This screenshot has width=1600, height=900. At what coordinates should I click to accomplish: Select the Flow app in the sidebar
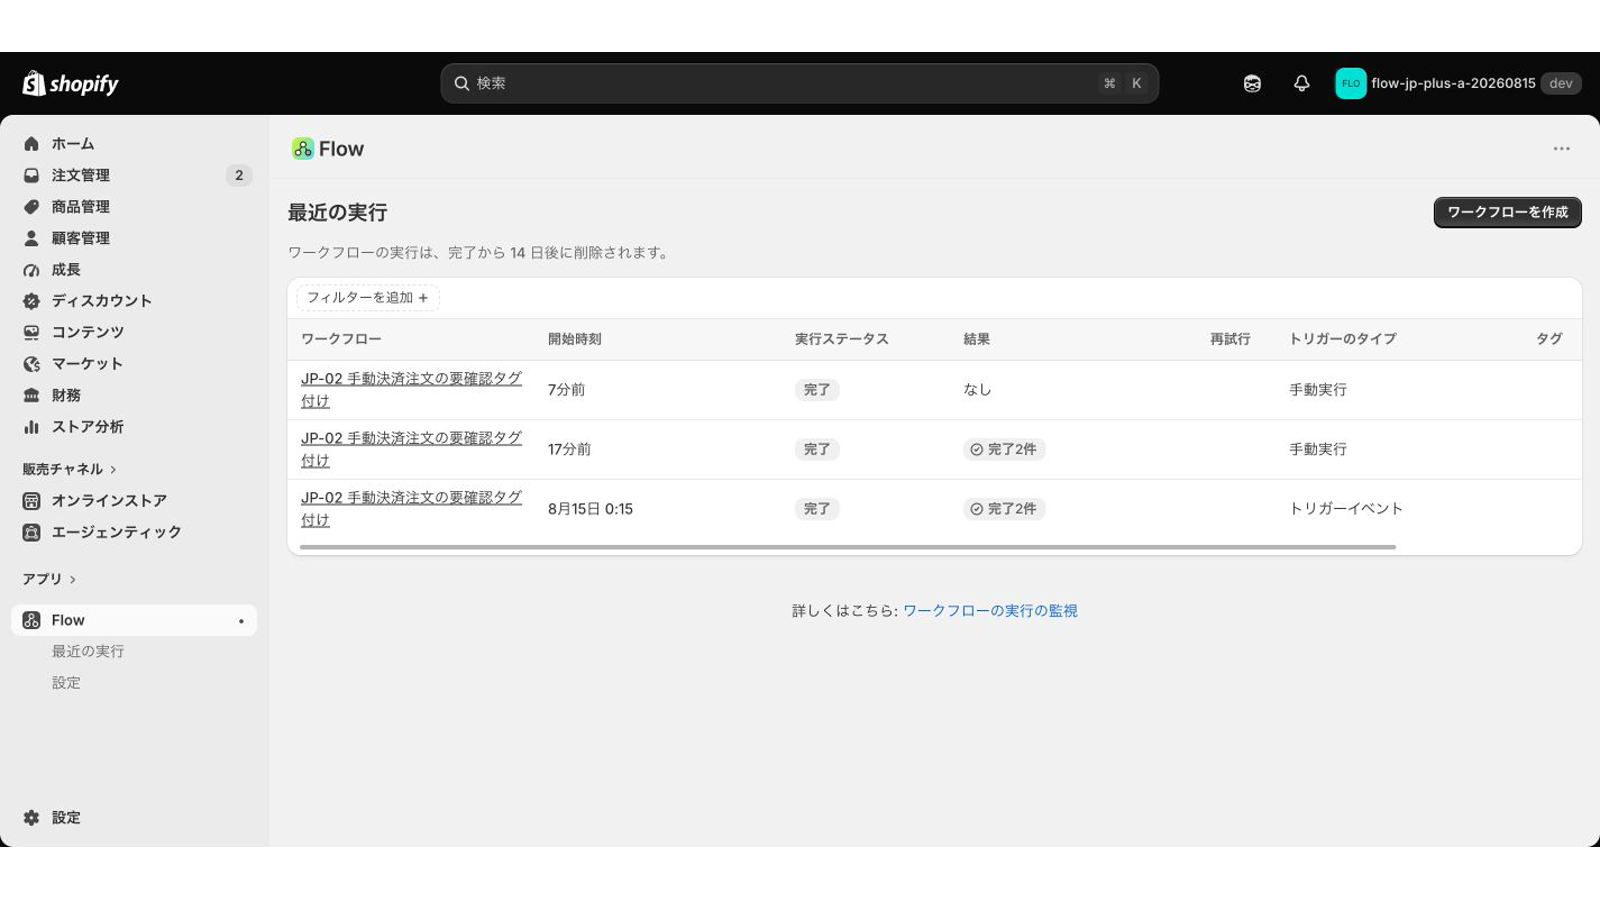pyautogui.click(x=134, y=620)
